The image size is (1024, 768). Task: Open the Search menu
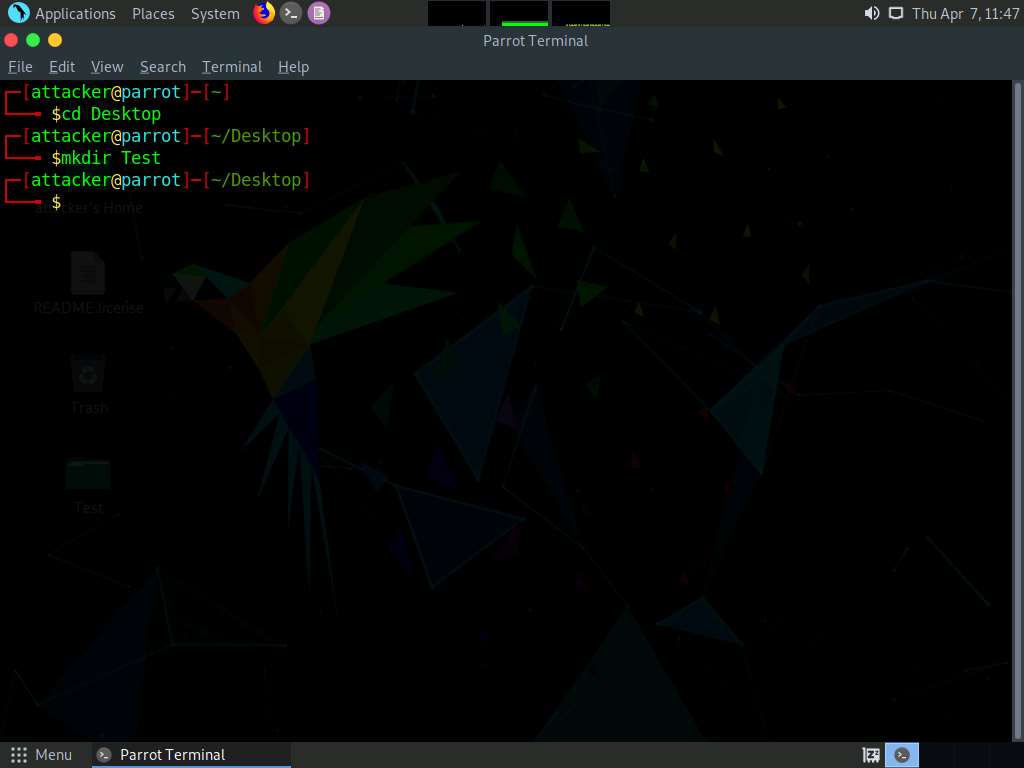[163, 67]
